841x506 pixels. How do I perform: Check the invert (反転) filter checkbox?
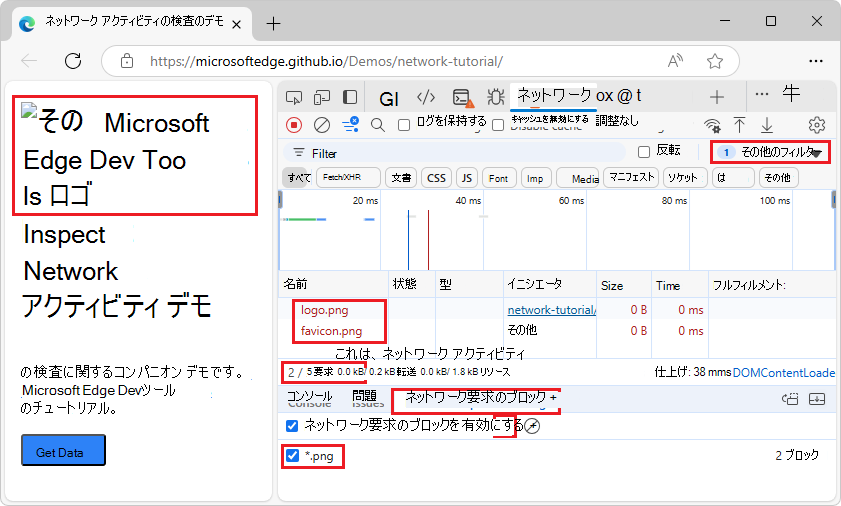coord(644,152)
